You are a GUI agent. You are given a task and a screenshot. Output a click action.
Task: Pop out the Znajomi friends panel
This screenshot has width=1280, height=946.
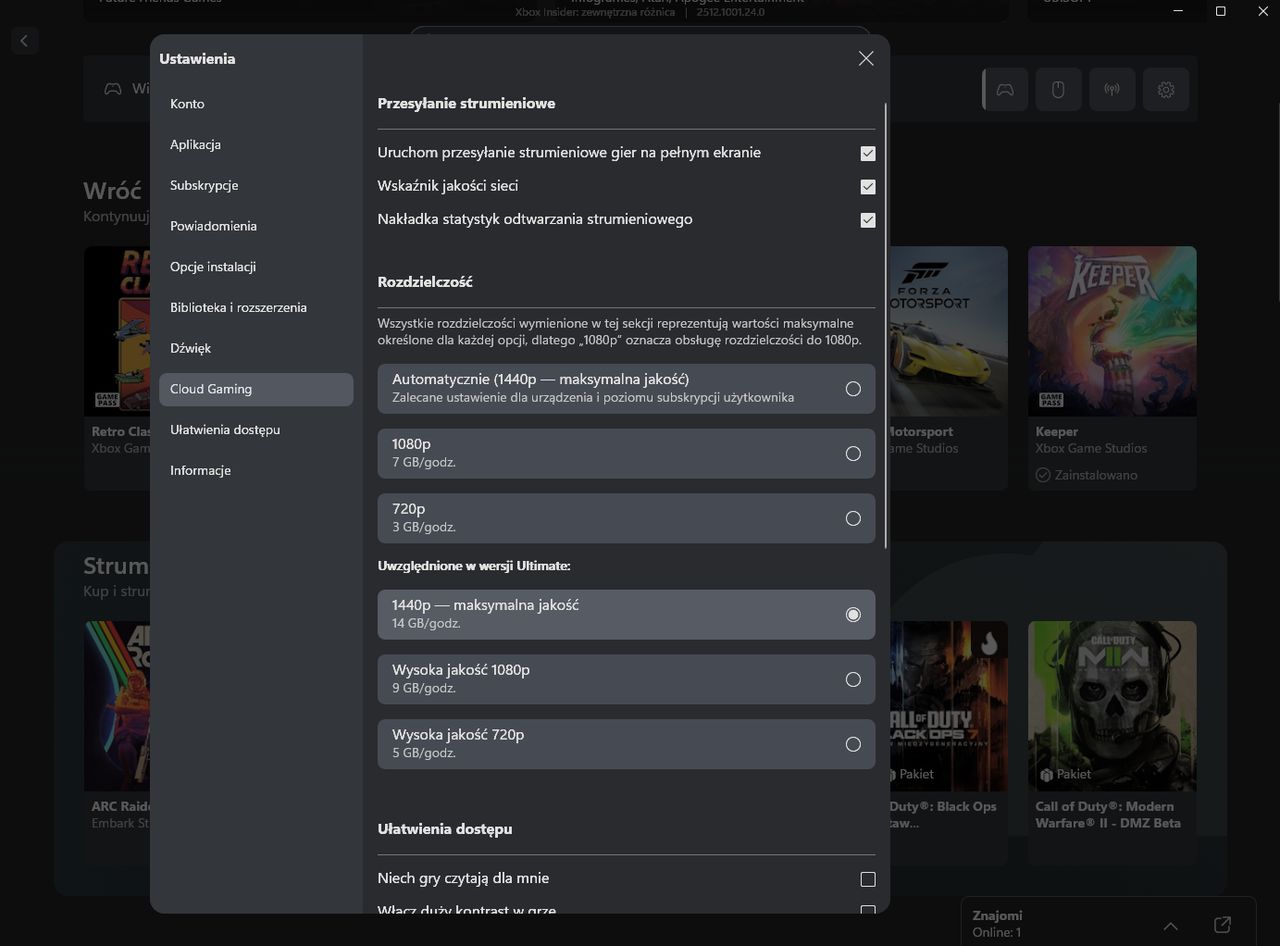pyautogui.click(x=1222, y=925)
